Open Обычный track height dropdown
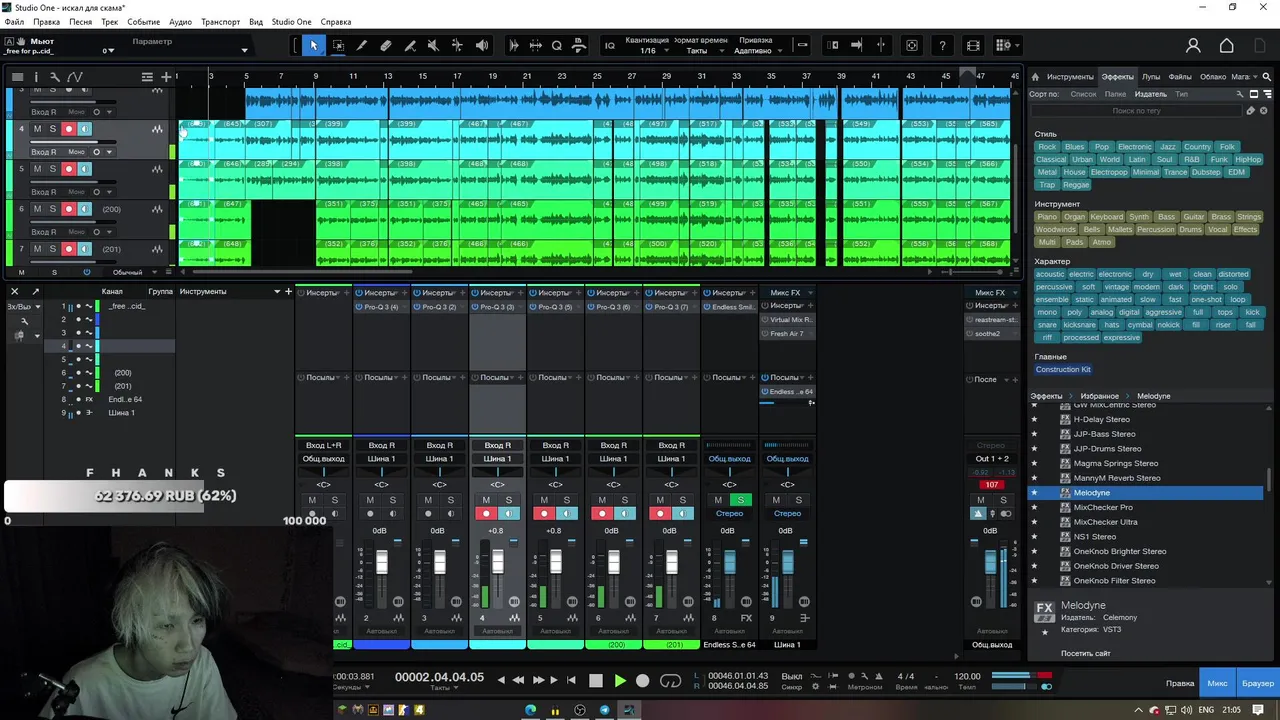The width and height of the screenshot is (1280, 720). click(133, 272)
